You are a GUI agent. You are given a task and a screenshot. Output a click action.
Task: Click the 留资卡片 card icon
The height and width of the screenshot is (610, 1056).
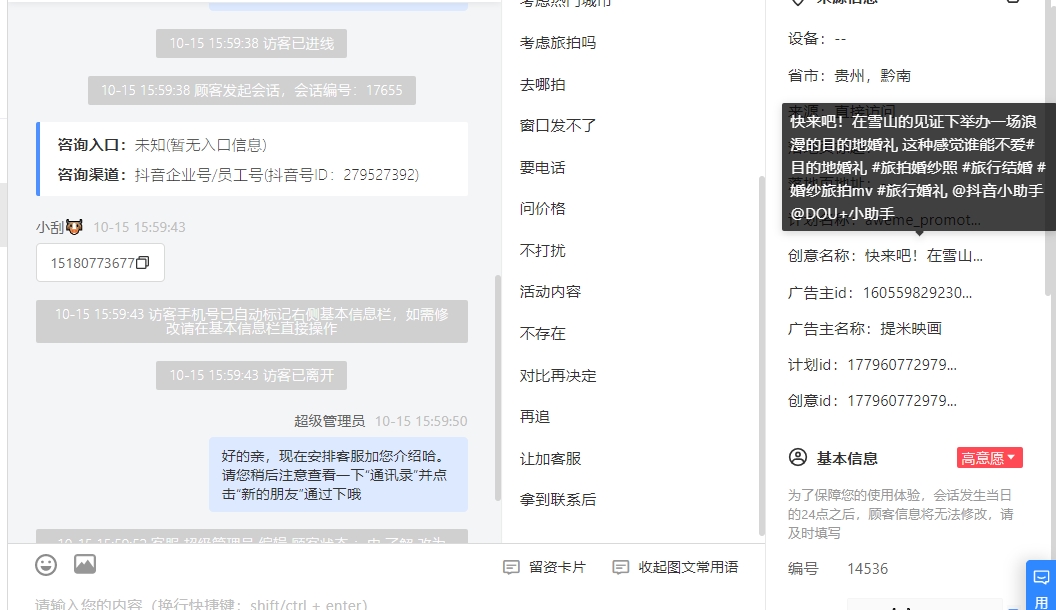point(511,568)
